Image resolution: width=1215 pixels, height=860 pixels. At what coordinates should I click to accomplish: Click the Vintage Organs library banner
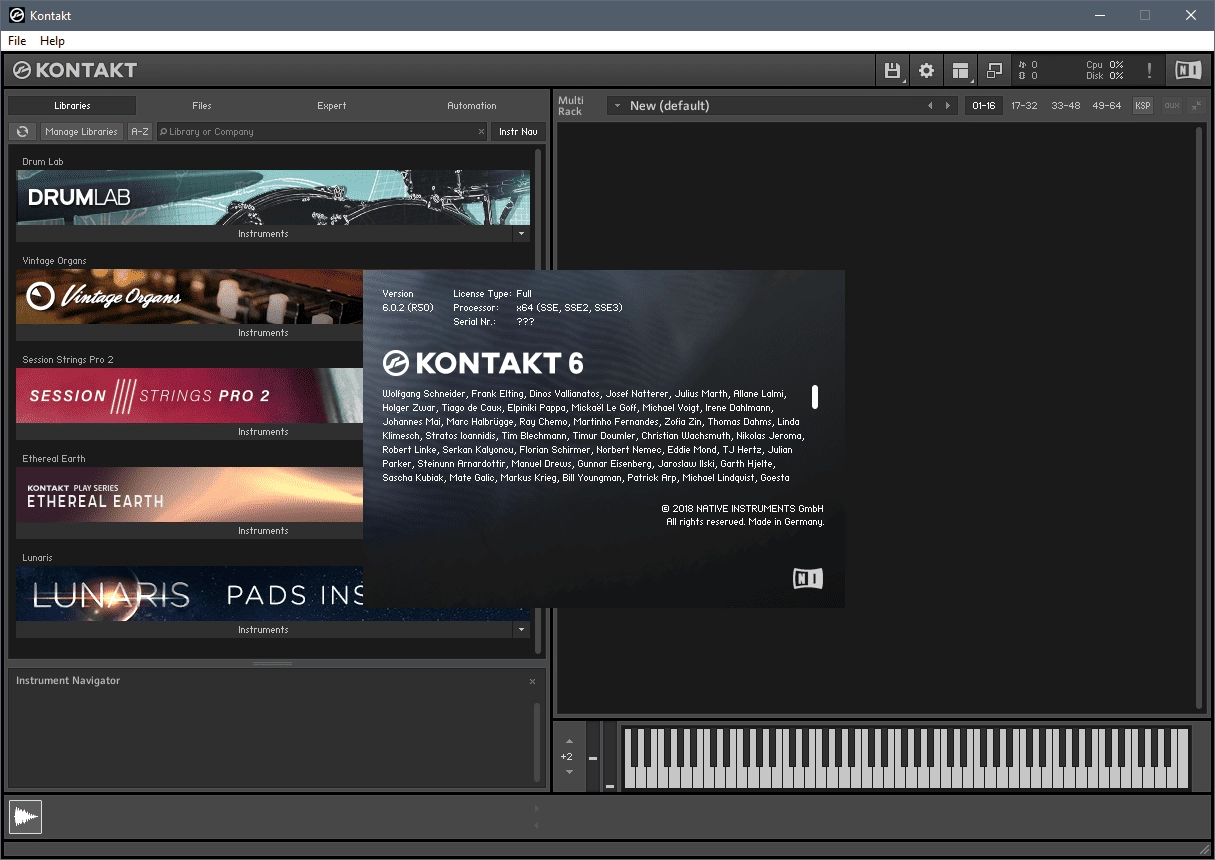pyautogui.click(x=190, y=296)
